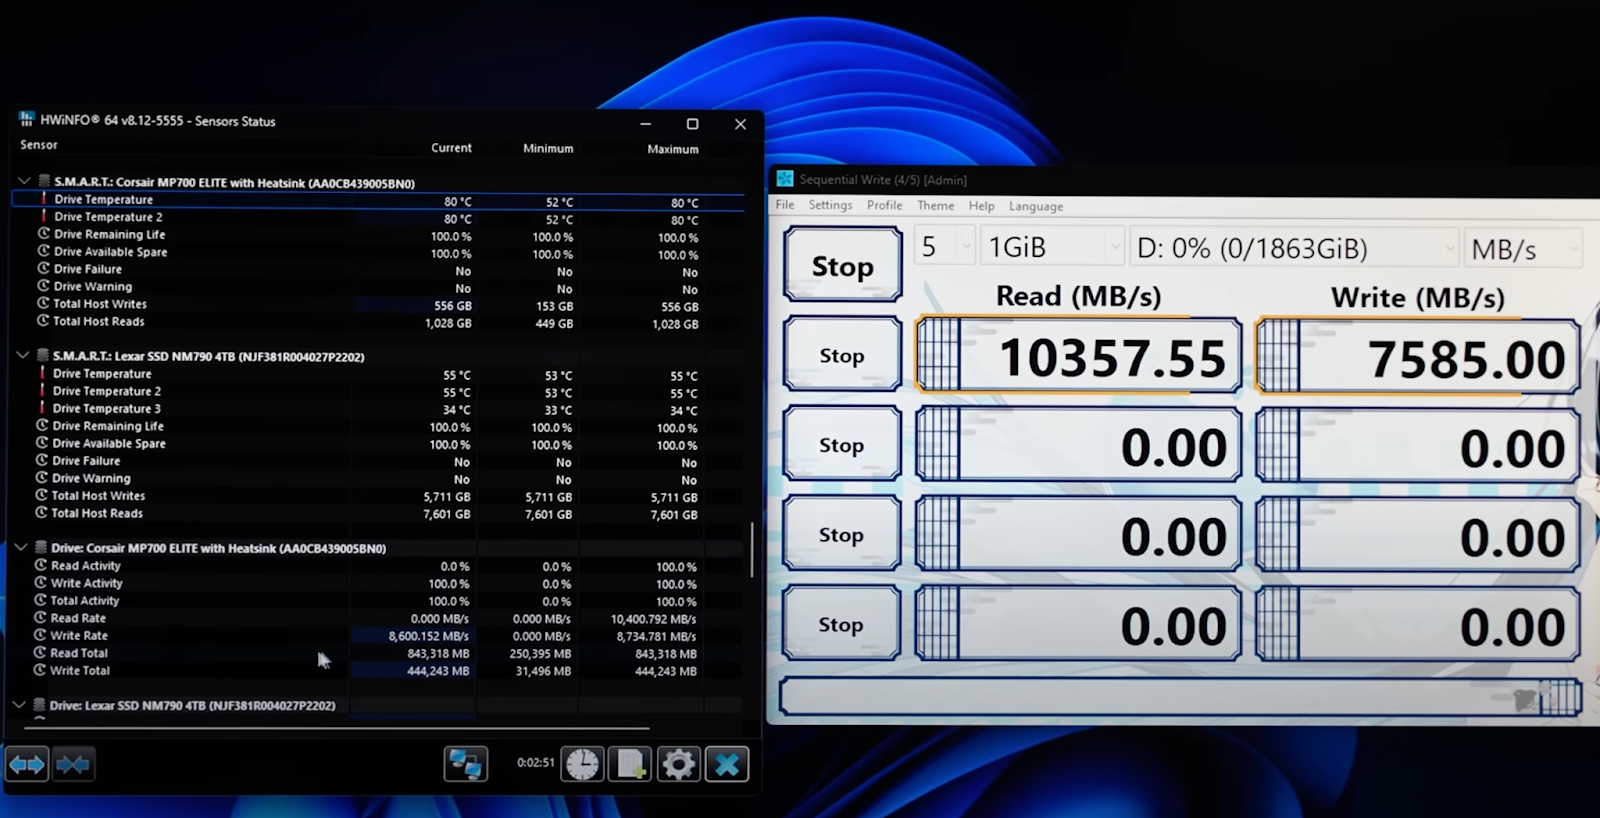Click the sensor icon beside Read Rate

click(x=41, y=618)
